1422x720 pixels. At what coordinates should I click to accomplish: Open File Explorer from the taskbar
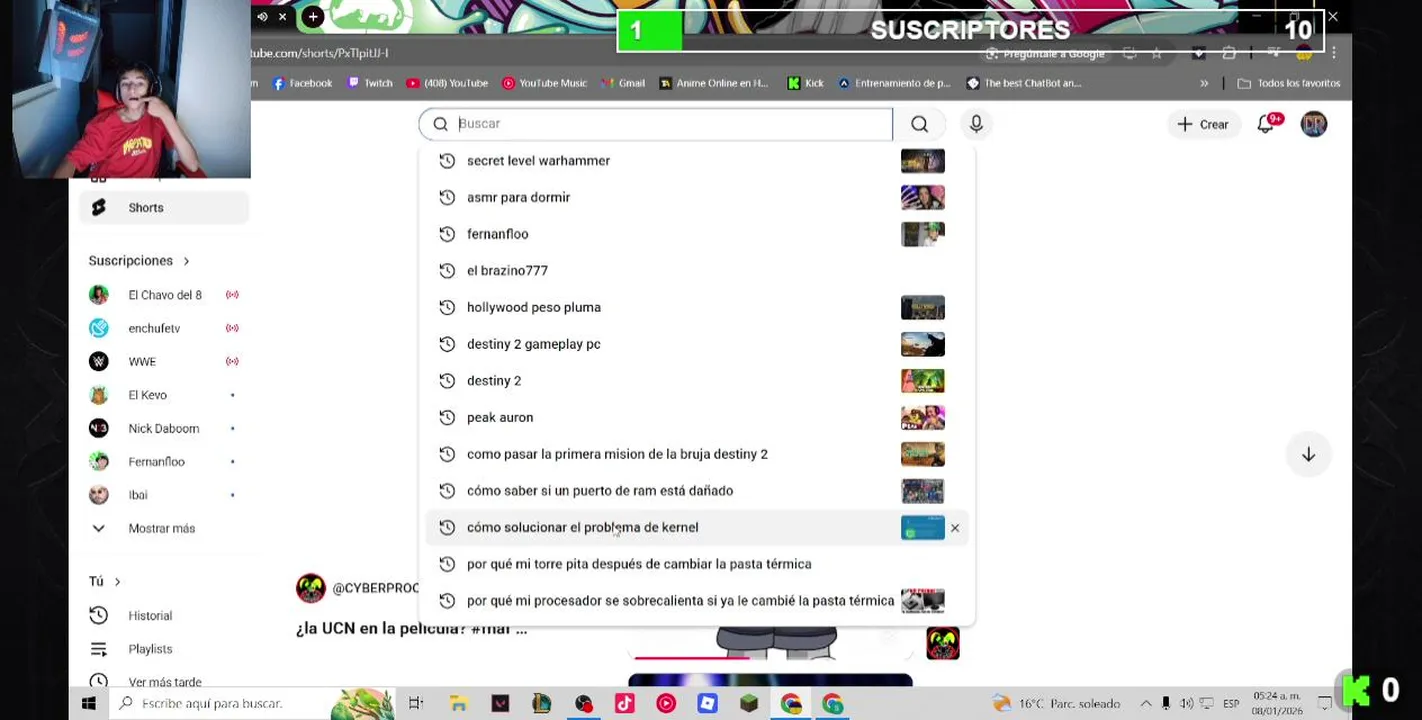point(457,704)
